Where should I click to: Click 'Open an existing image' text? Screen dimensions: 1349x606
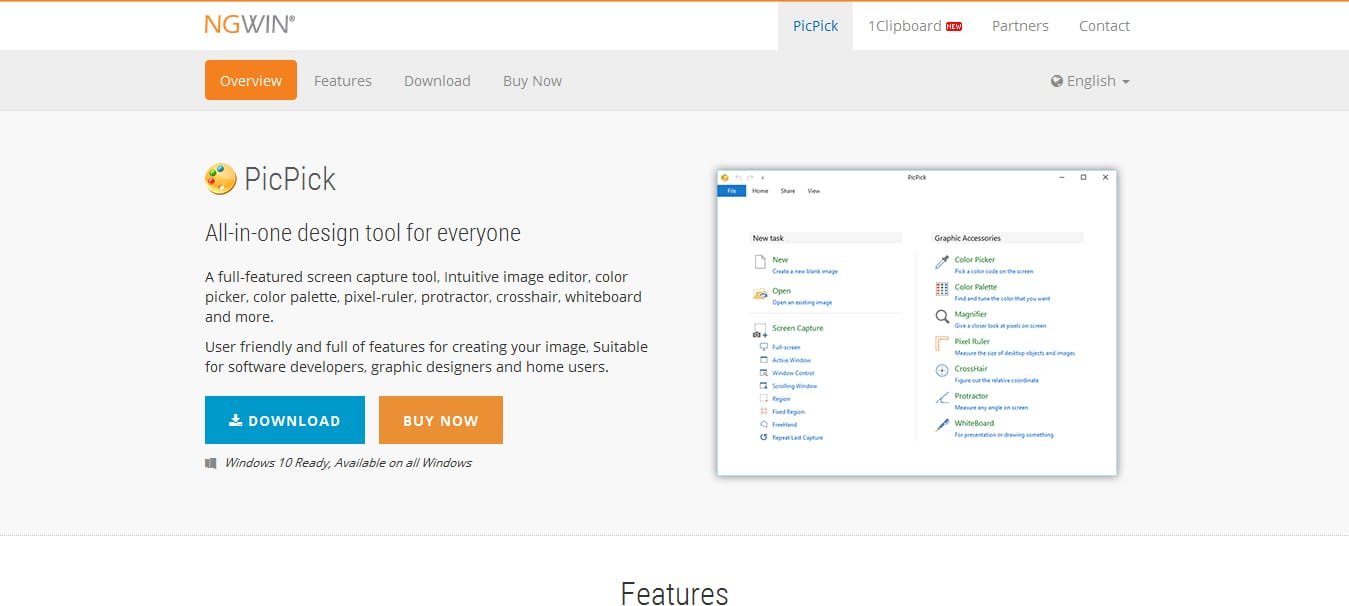click(802, 302)
